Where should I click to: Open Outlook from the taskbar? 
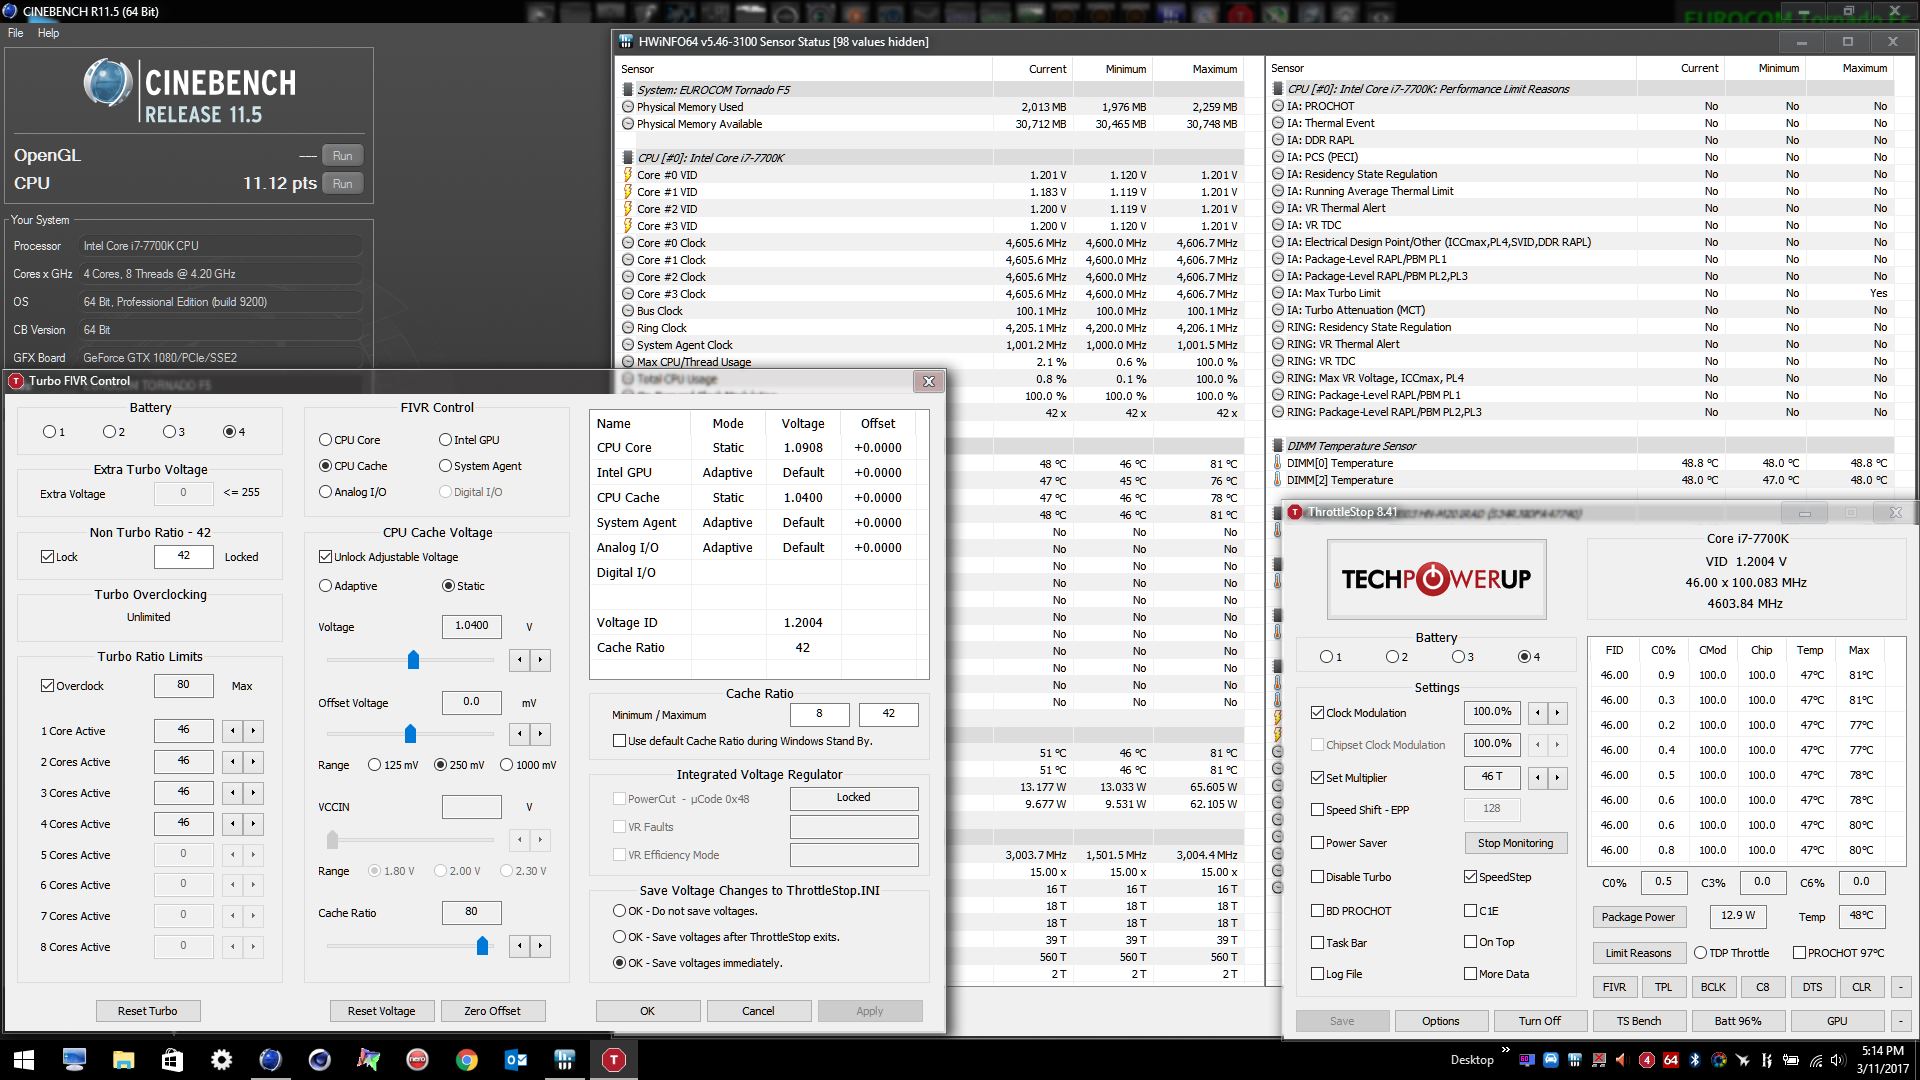(515, 1060)
